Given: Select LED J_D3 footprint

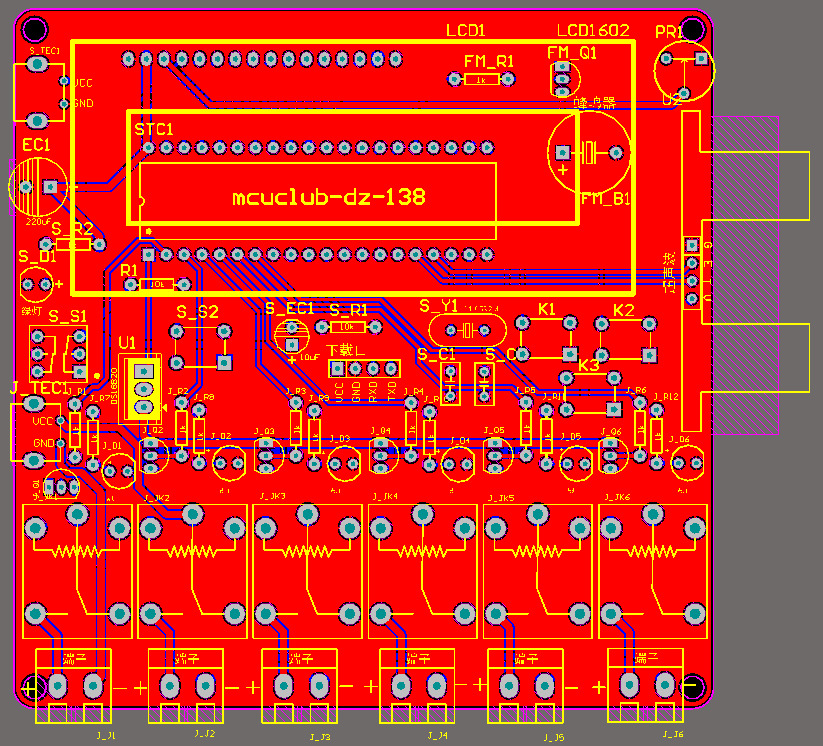Looking at the screenshot, I should click(x=344, y=464).
